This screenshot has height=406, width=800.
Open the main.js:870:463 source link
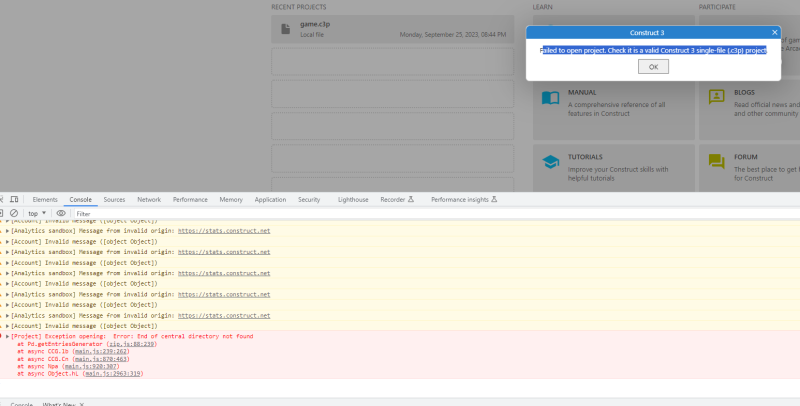coord(101,359)
